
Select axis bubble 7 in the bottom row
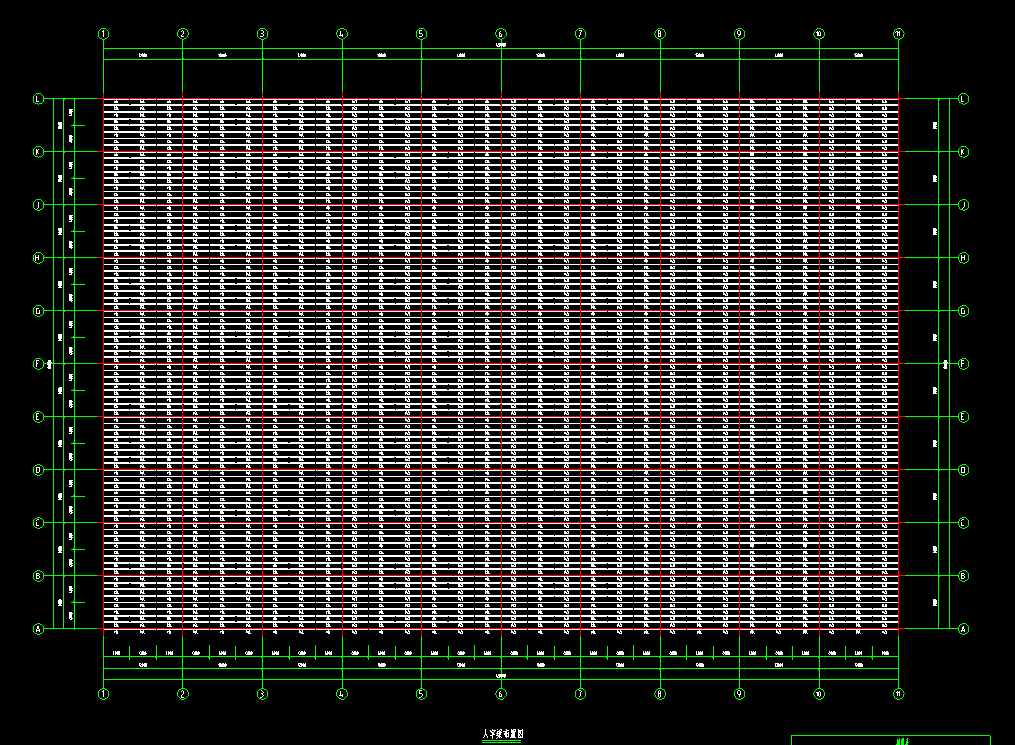pos(581,694)
